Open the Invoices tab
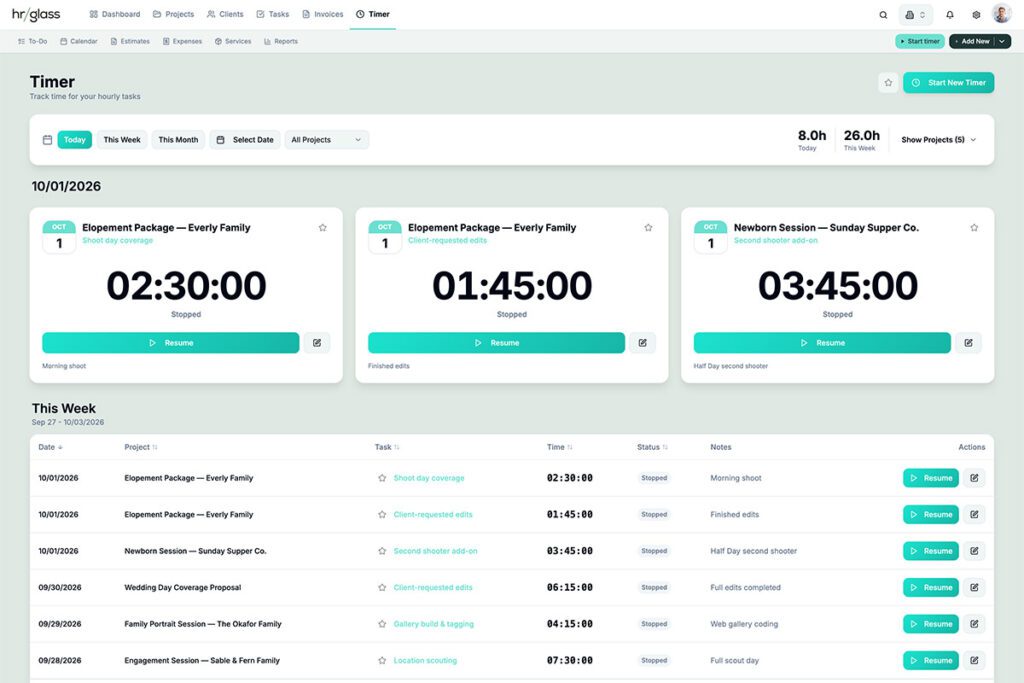 click(x=323, y=14)
